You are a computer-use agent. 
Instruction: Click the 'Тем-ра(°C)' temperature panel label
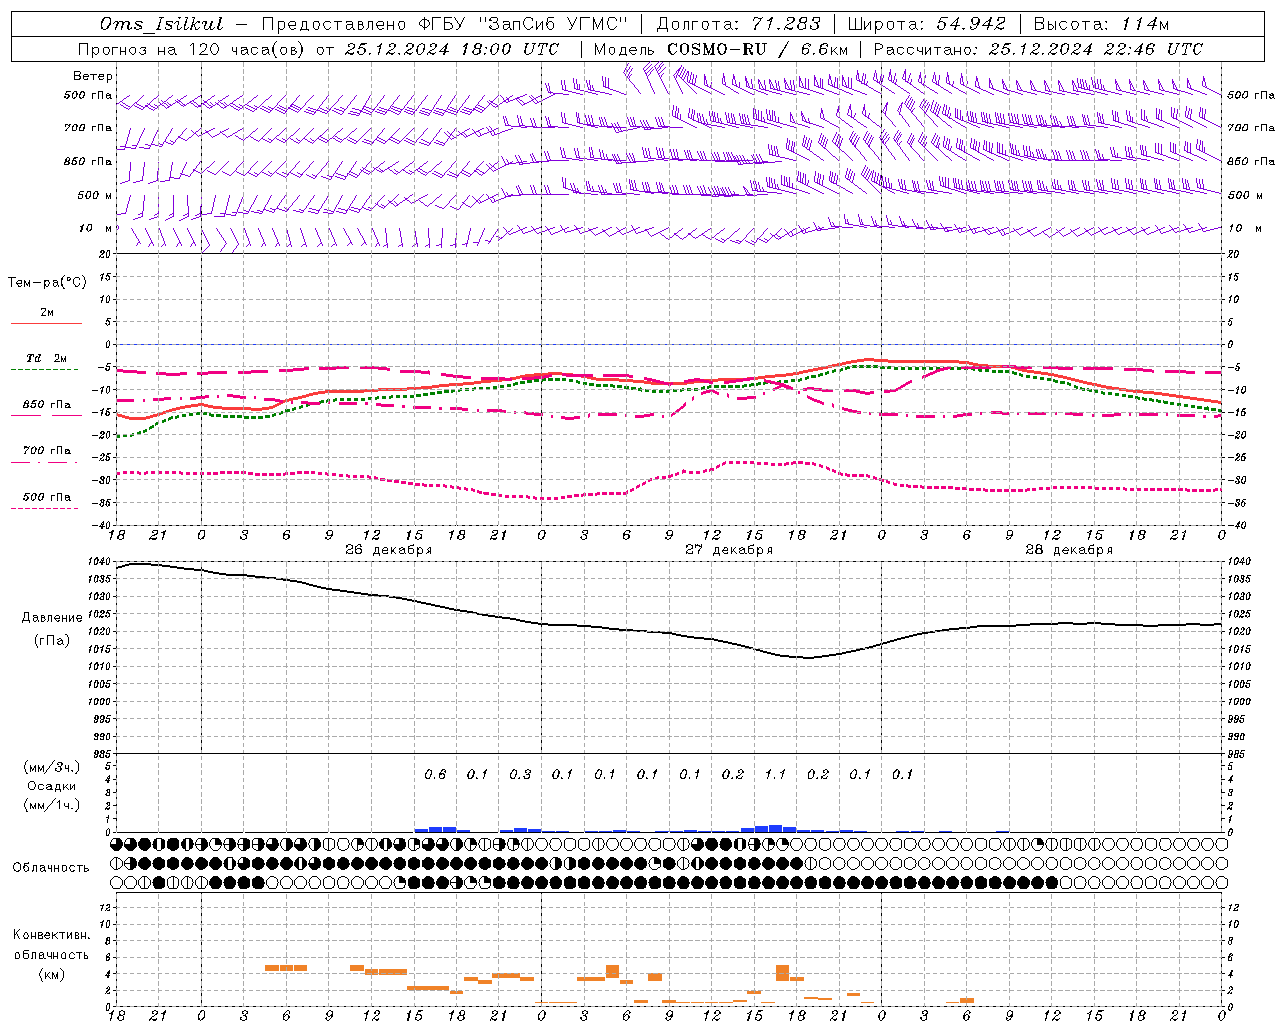coord(47,283)
